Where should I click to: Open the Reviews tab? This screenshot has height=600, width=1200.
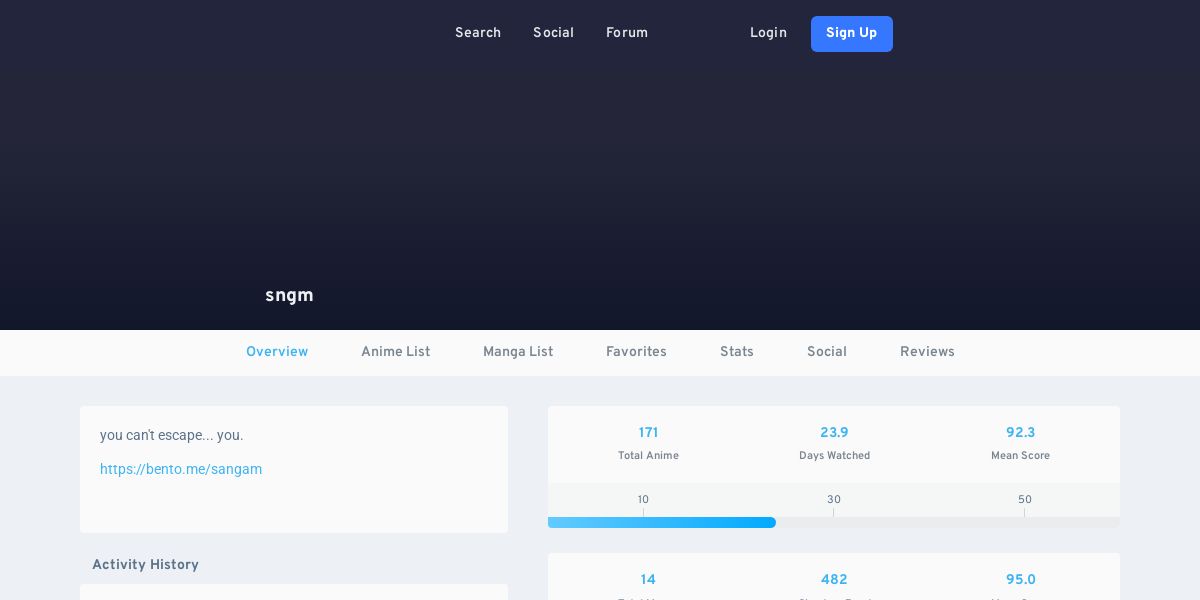[927, 352]
